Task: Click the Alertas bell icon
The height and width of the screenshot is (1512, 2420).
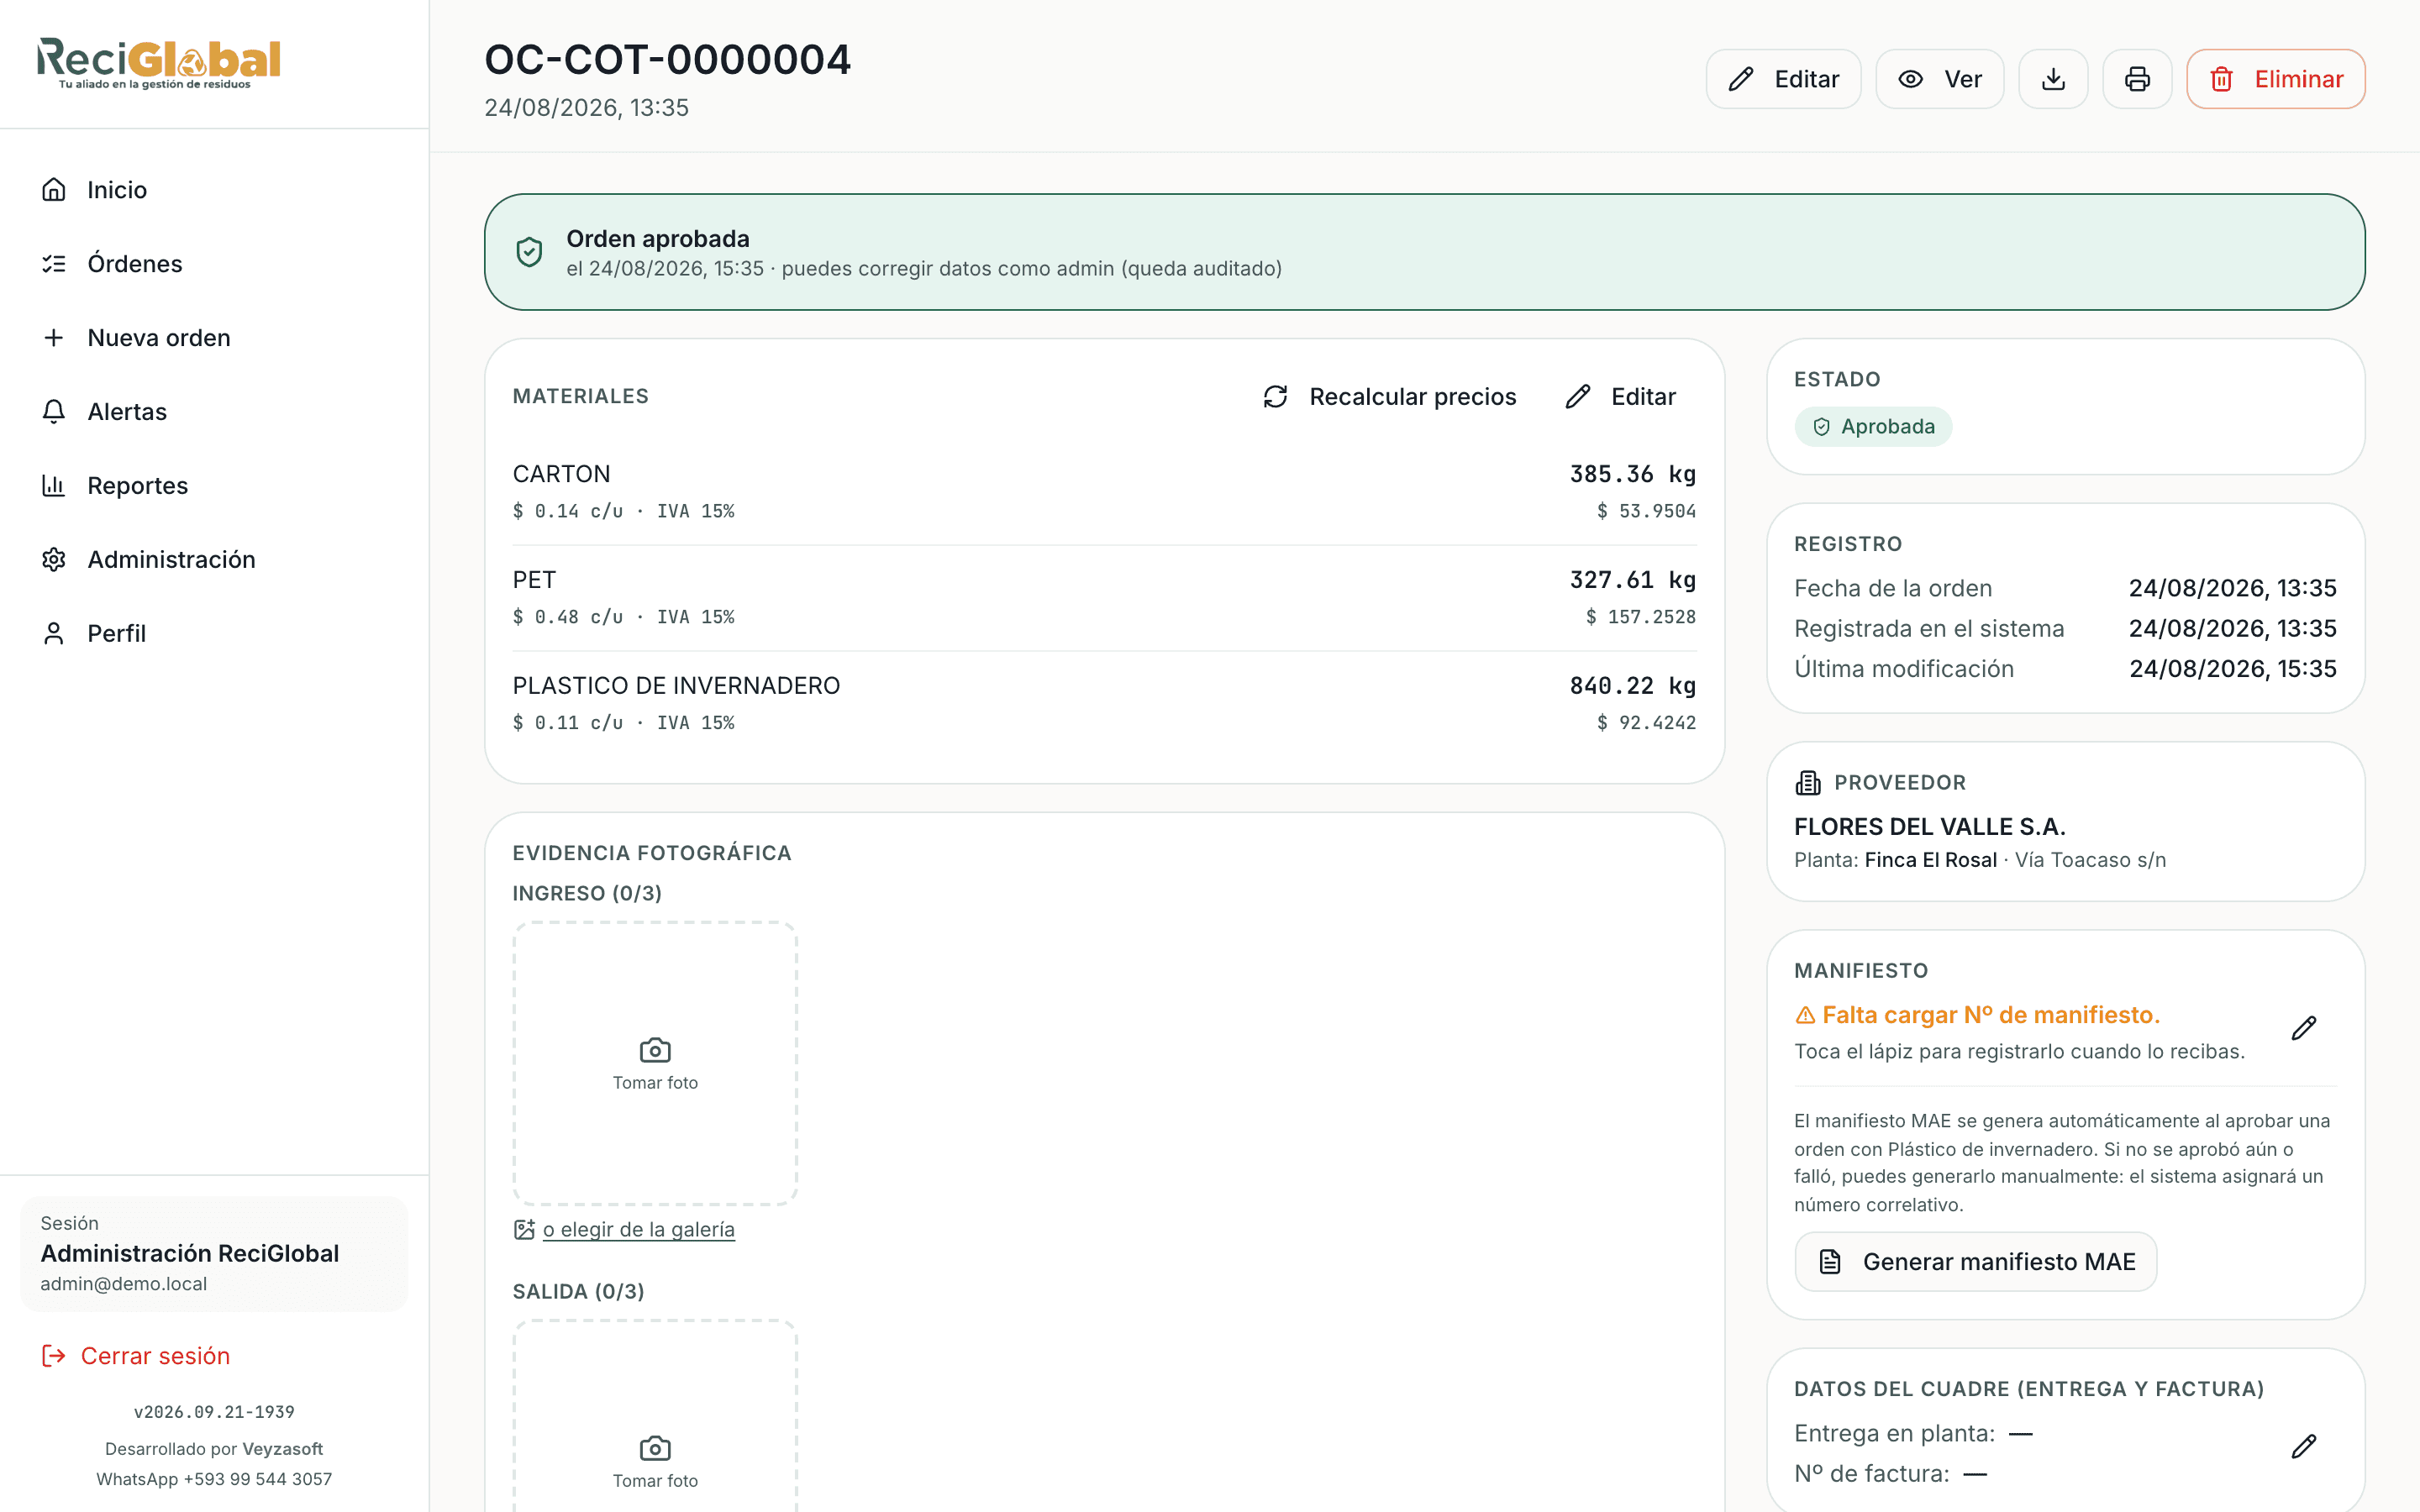Action: (x=54, y=412)
